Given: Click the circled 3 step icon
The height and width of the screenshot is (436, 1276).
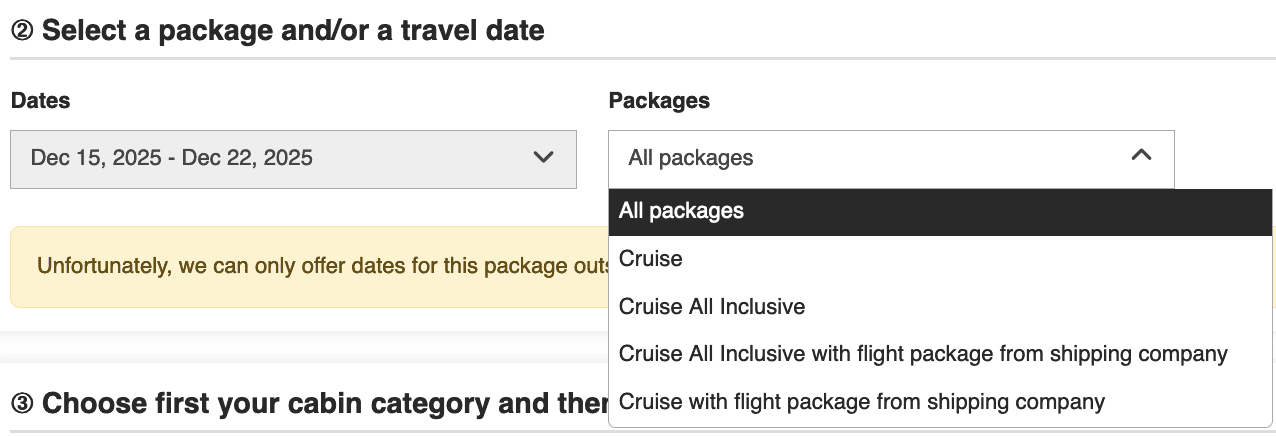Looking at the screenshot, I should pyautogui.click(x=22, y=404).
